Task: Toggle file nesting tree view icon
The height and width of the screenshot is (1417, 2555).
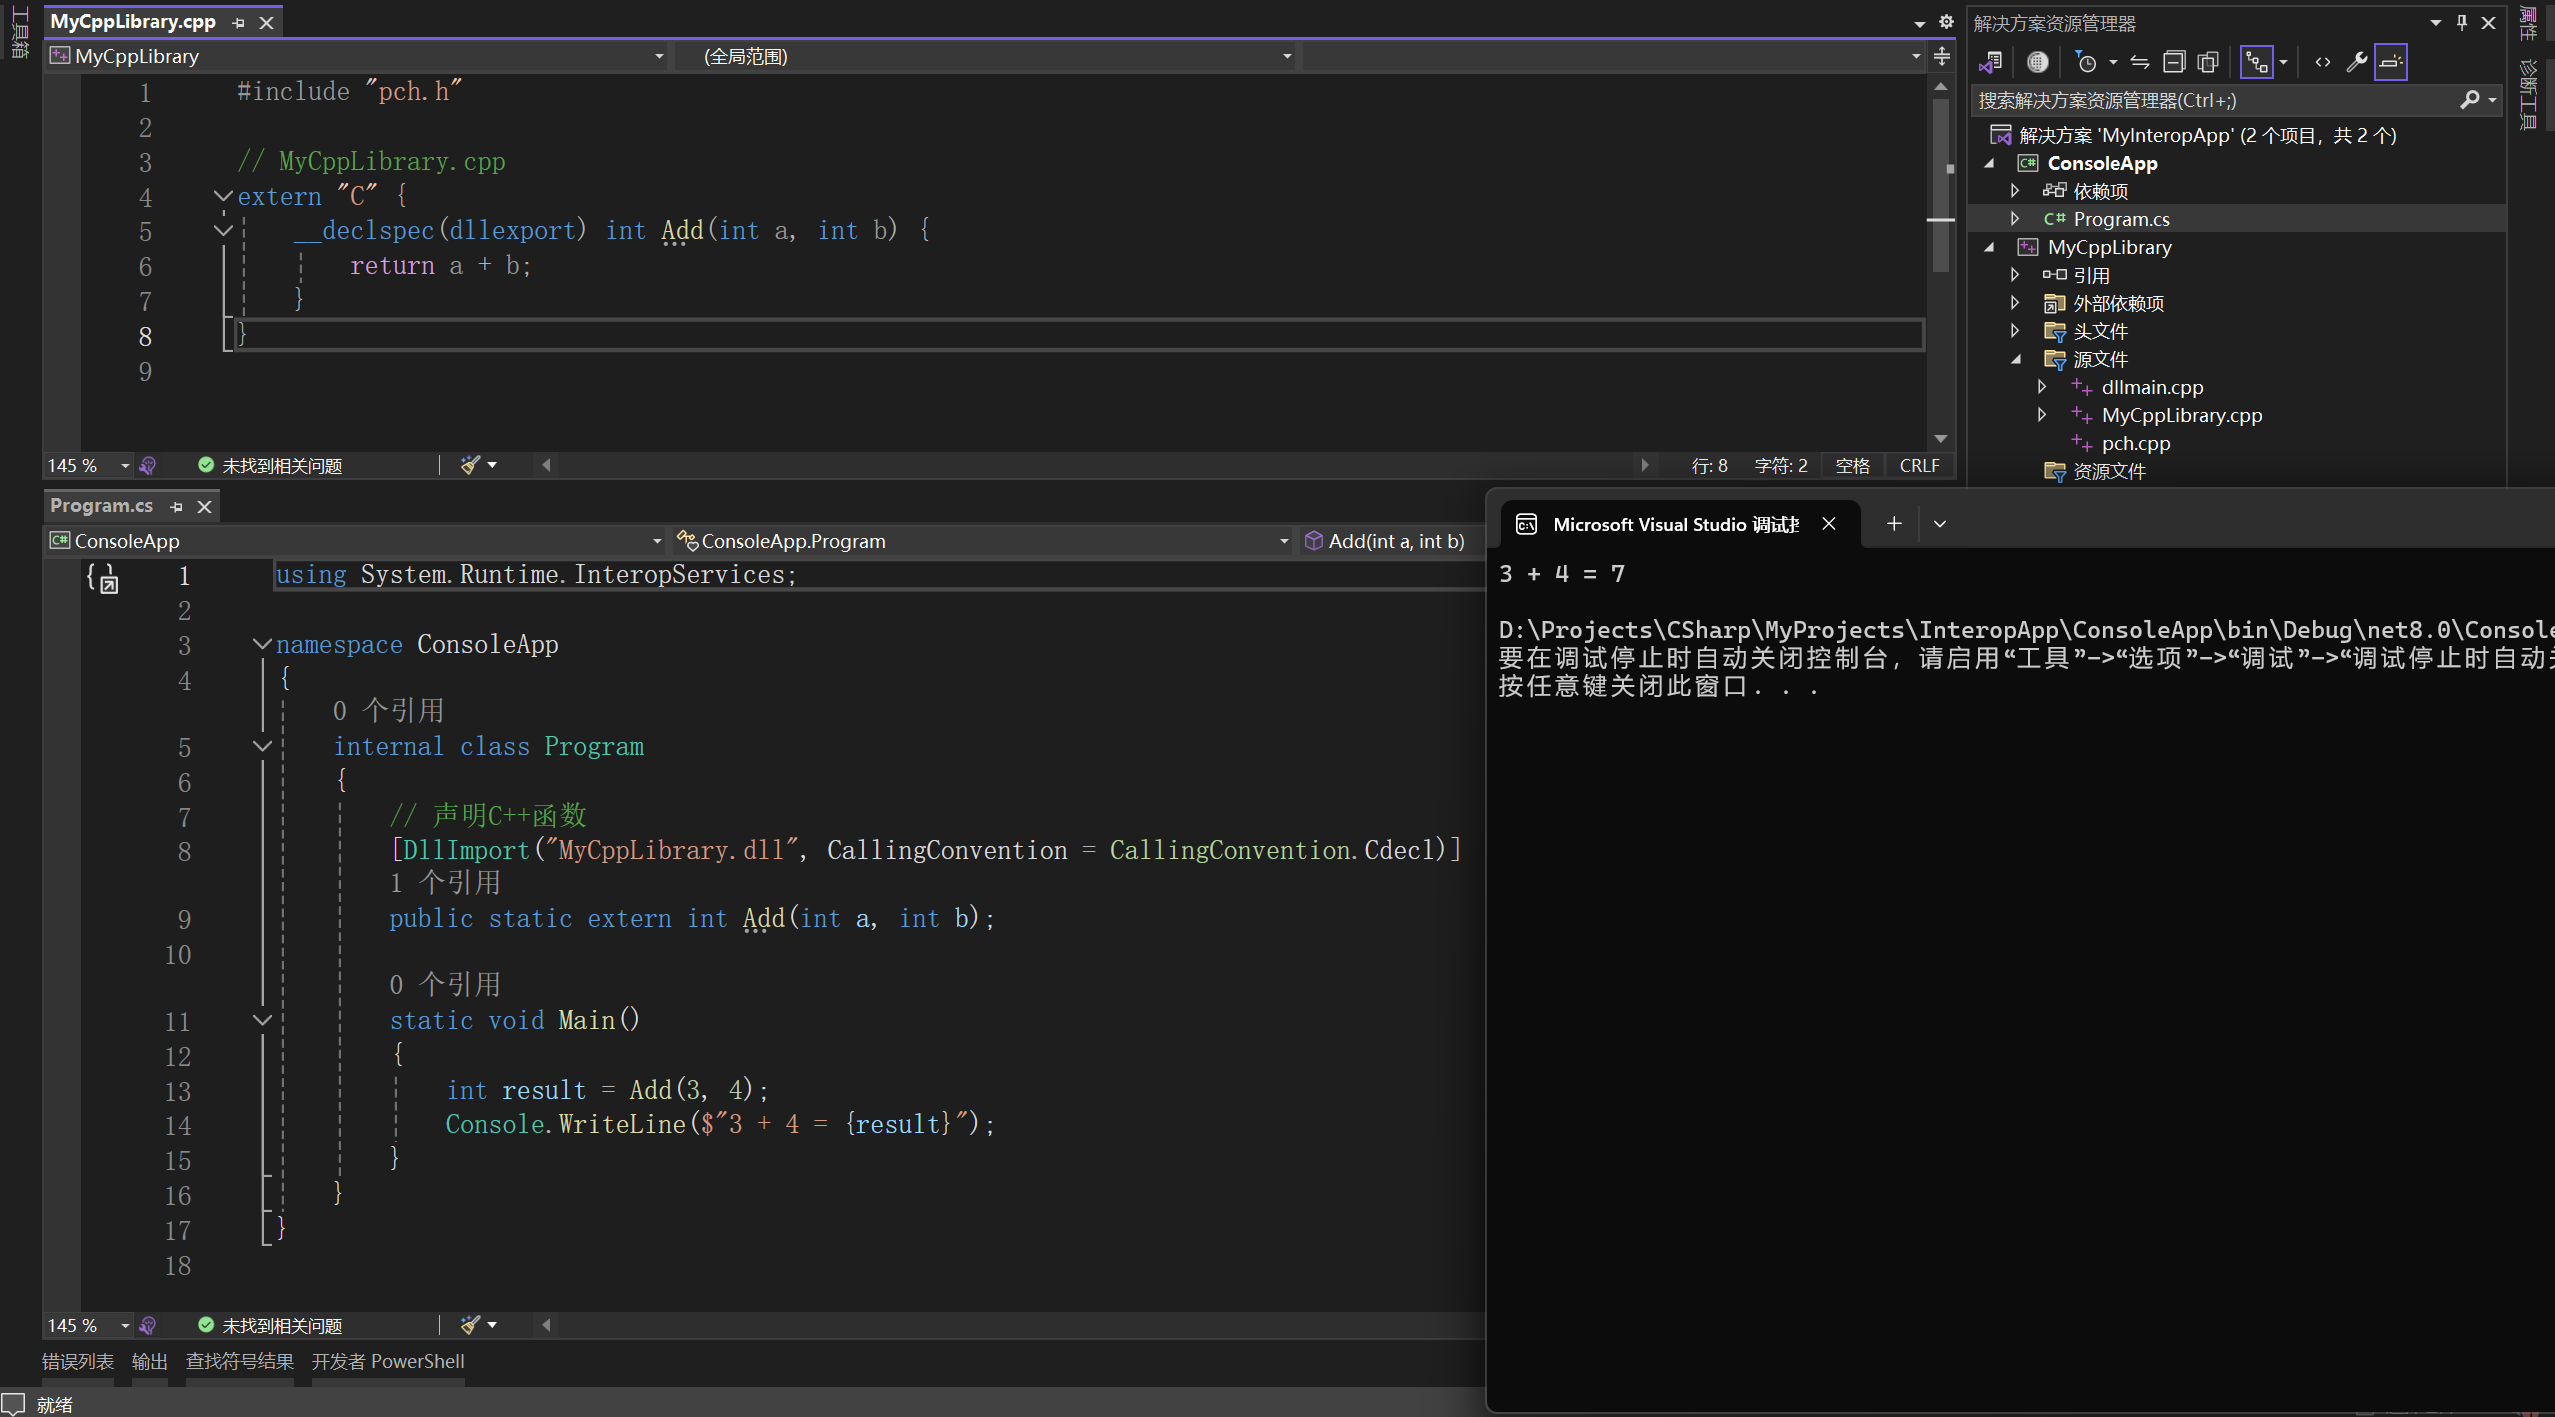Action: 2257,62
